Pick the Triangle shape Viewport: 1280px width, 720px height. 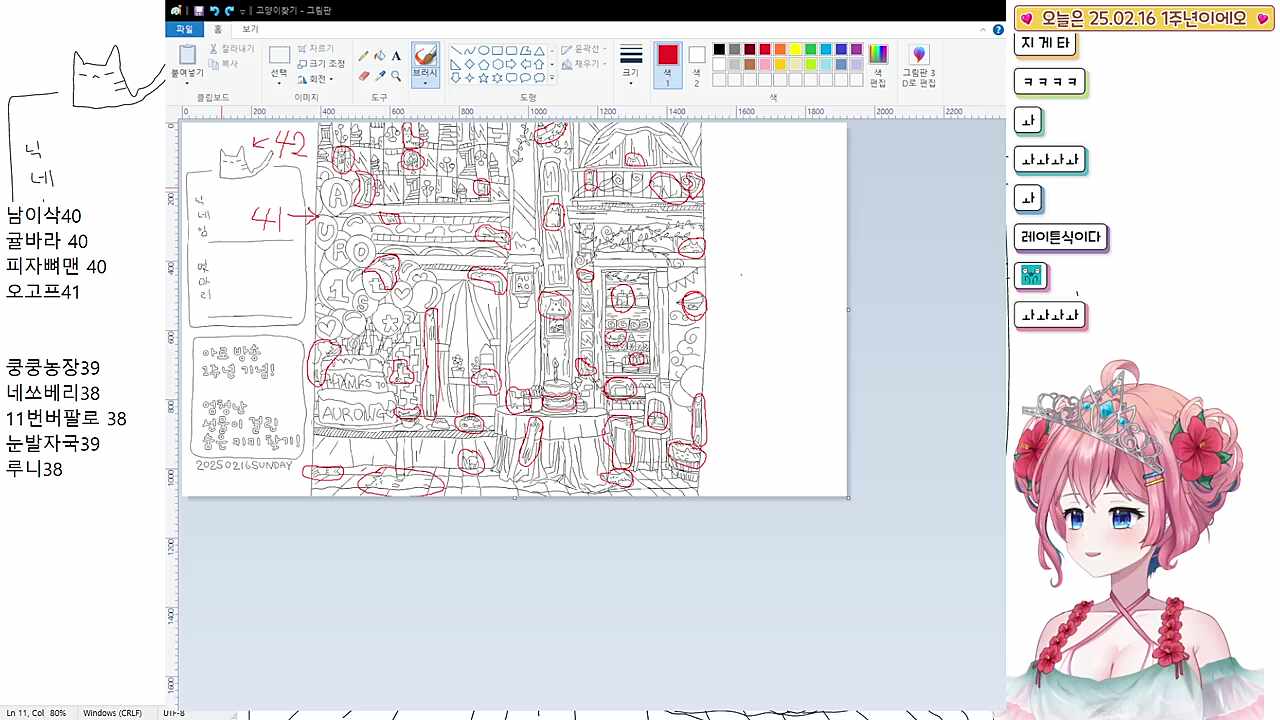540,50
